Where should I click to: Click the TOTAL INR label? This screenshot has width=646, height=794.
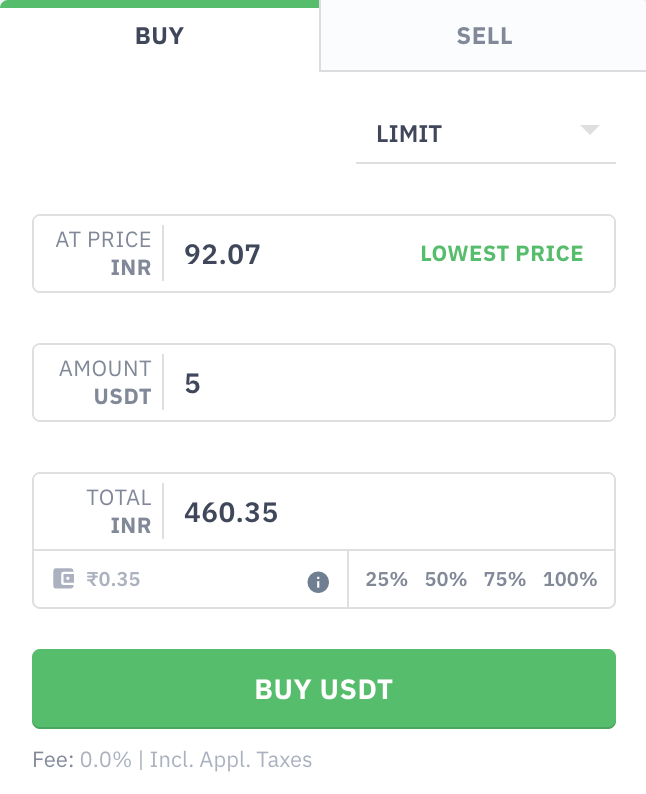118,512
